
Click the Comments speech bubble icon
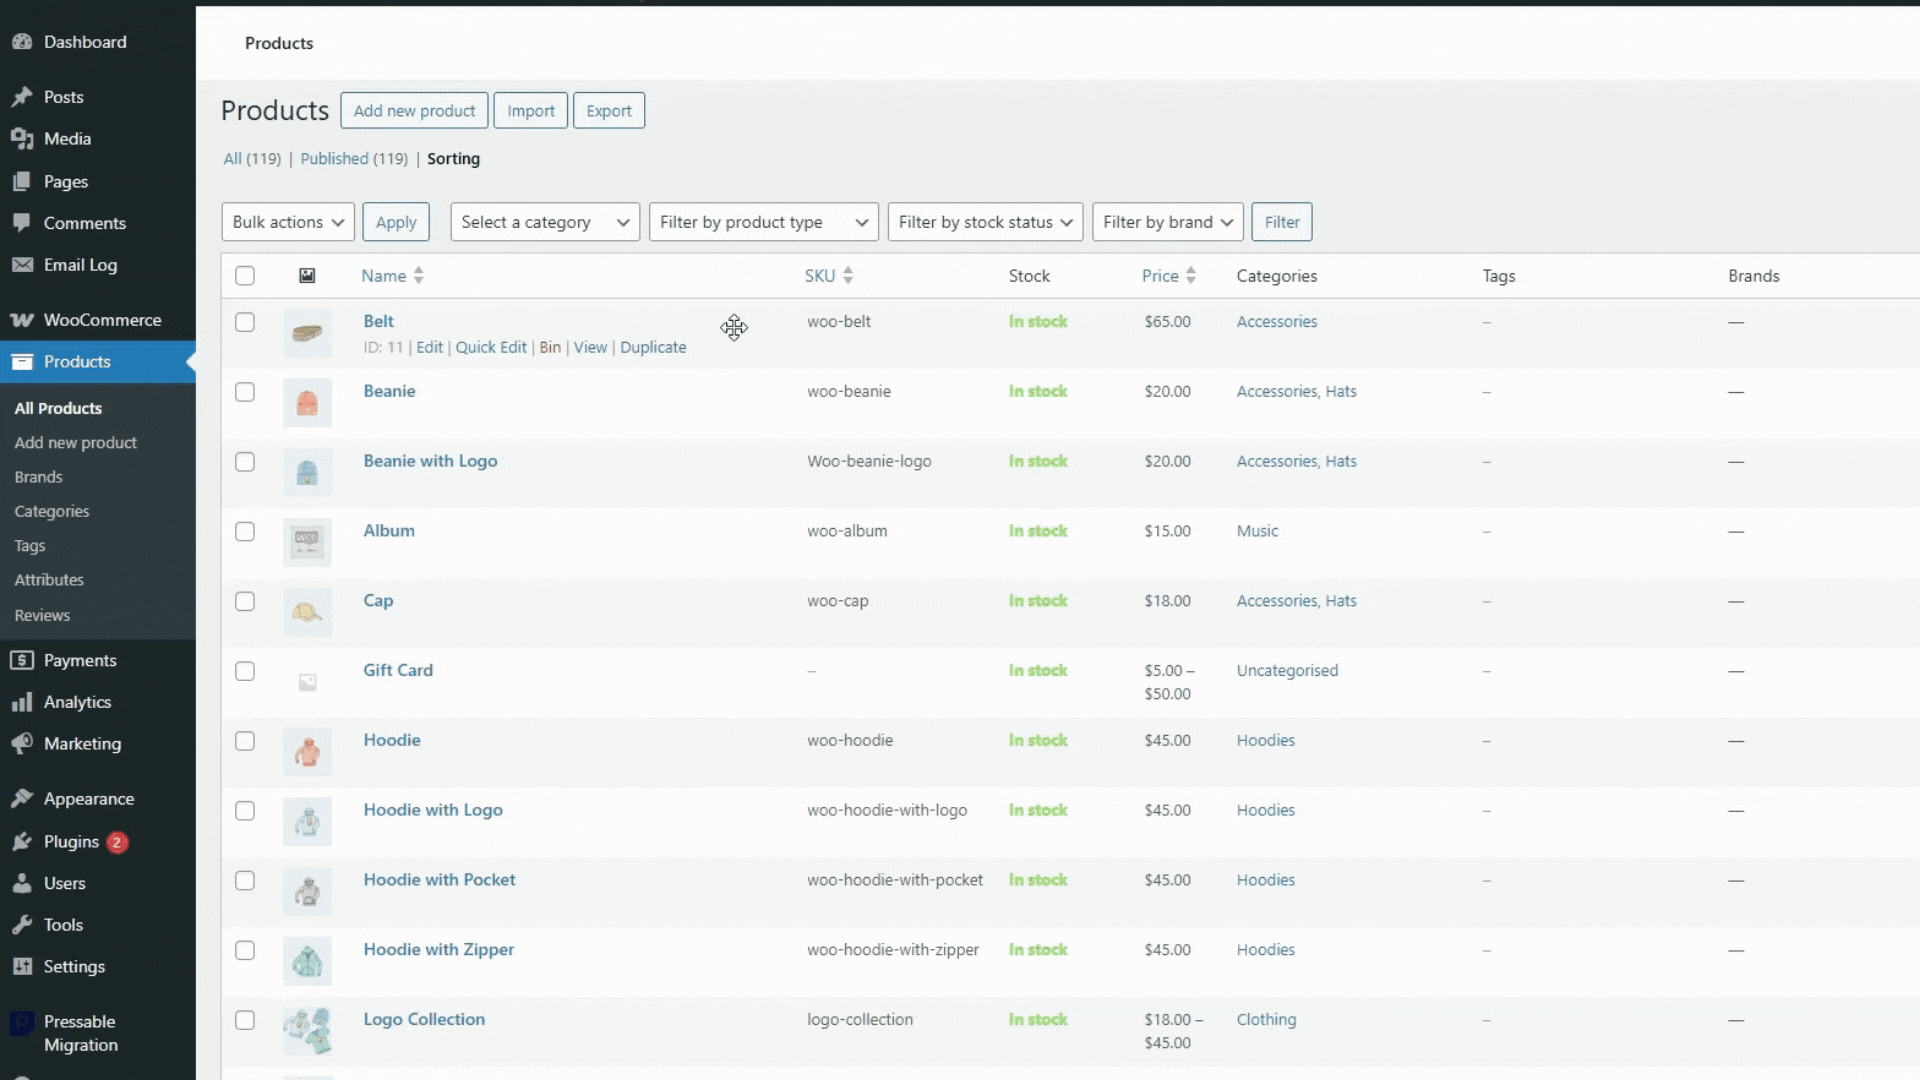coord(22,223)
